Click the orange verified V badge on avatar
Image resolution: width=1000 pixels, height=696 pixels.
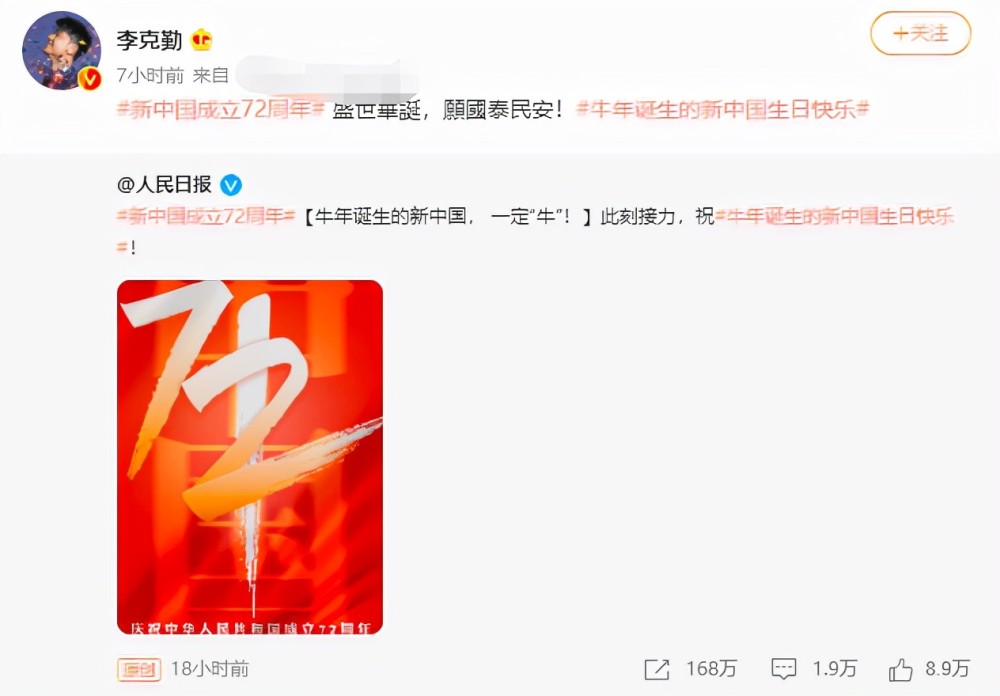[x=90, y=78]
